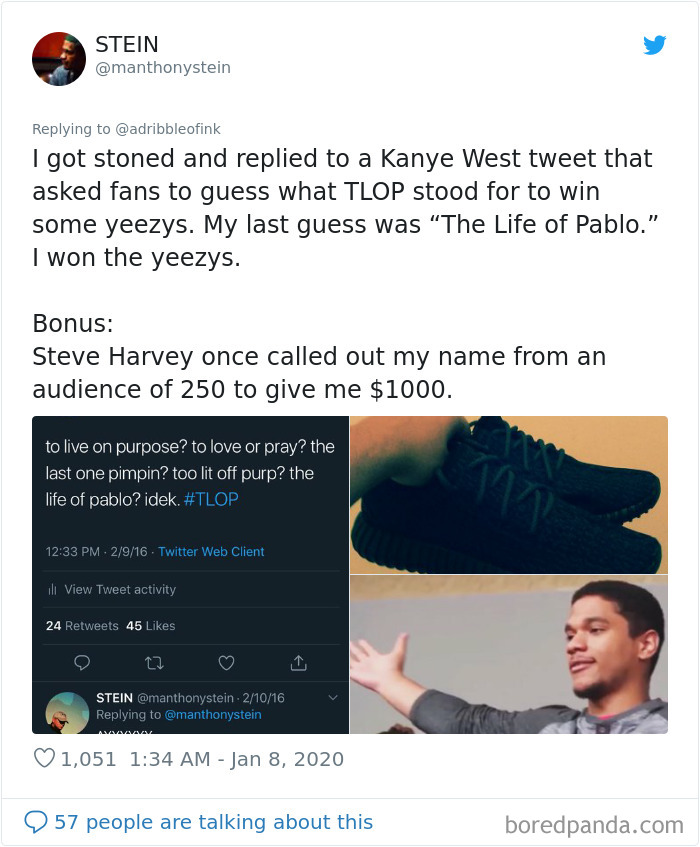This screenshot has width=700, height=847.
Task: Click the share icon in embedded tweet
Action: click(298, 662)
